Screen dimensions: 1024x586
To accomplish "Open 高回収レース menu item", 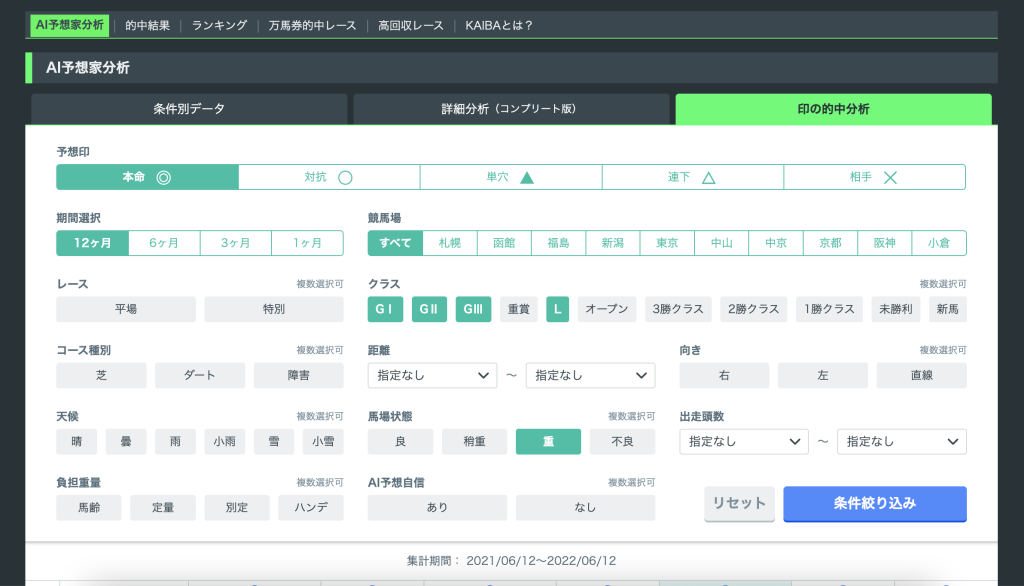I will point(411,25).
